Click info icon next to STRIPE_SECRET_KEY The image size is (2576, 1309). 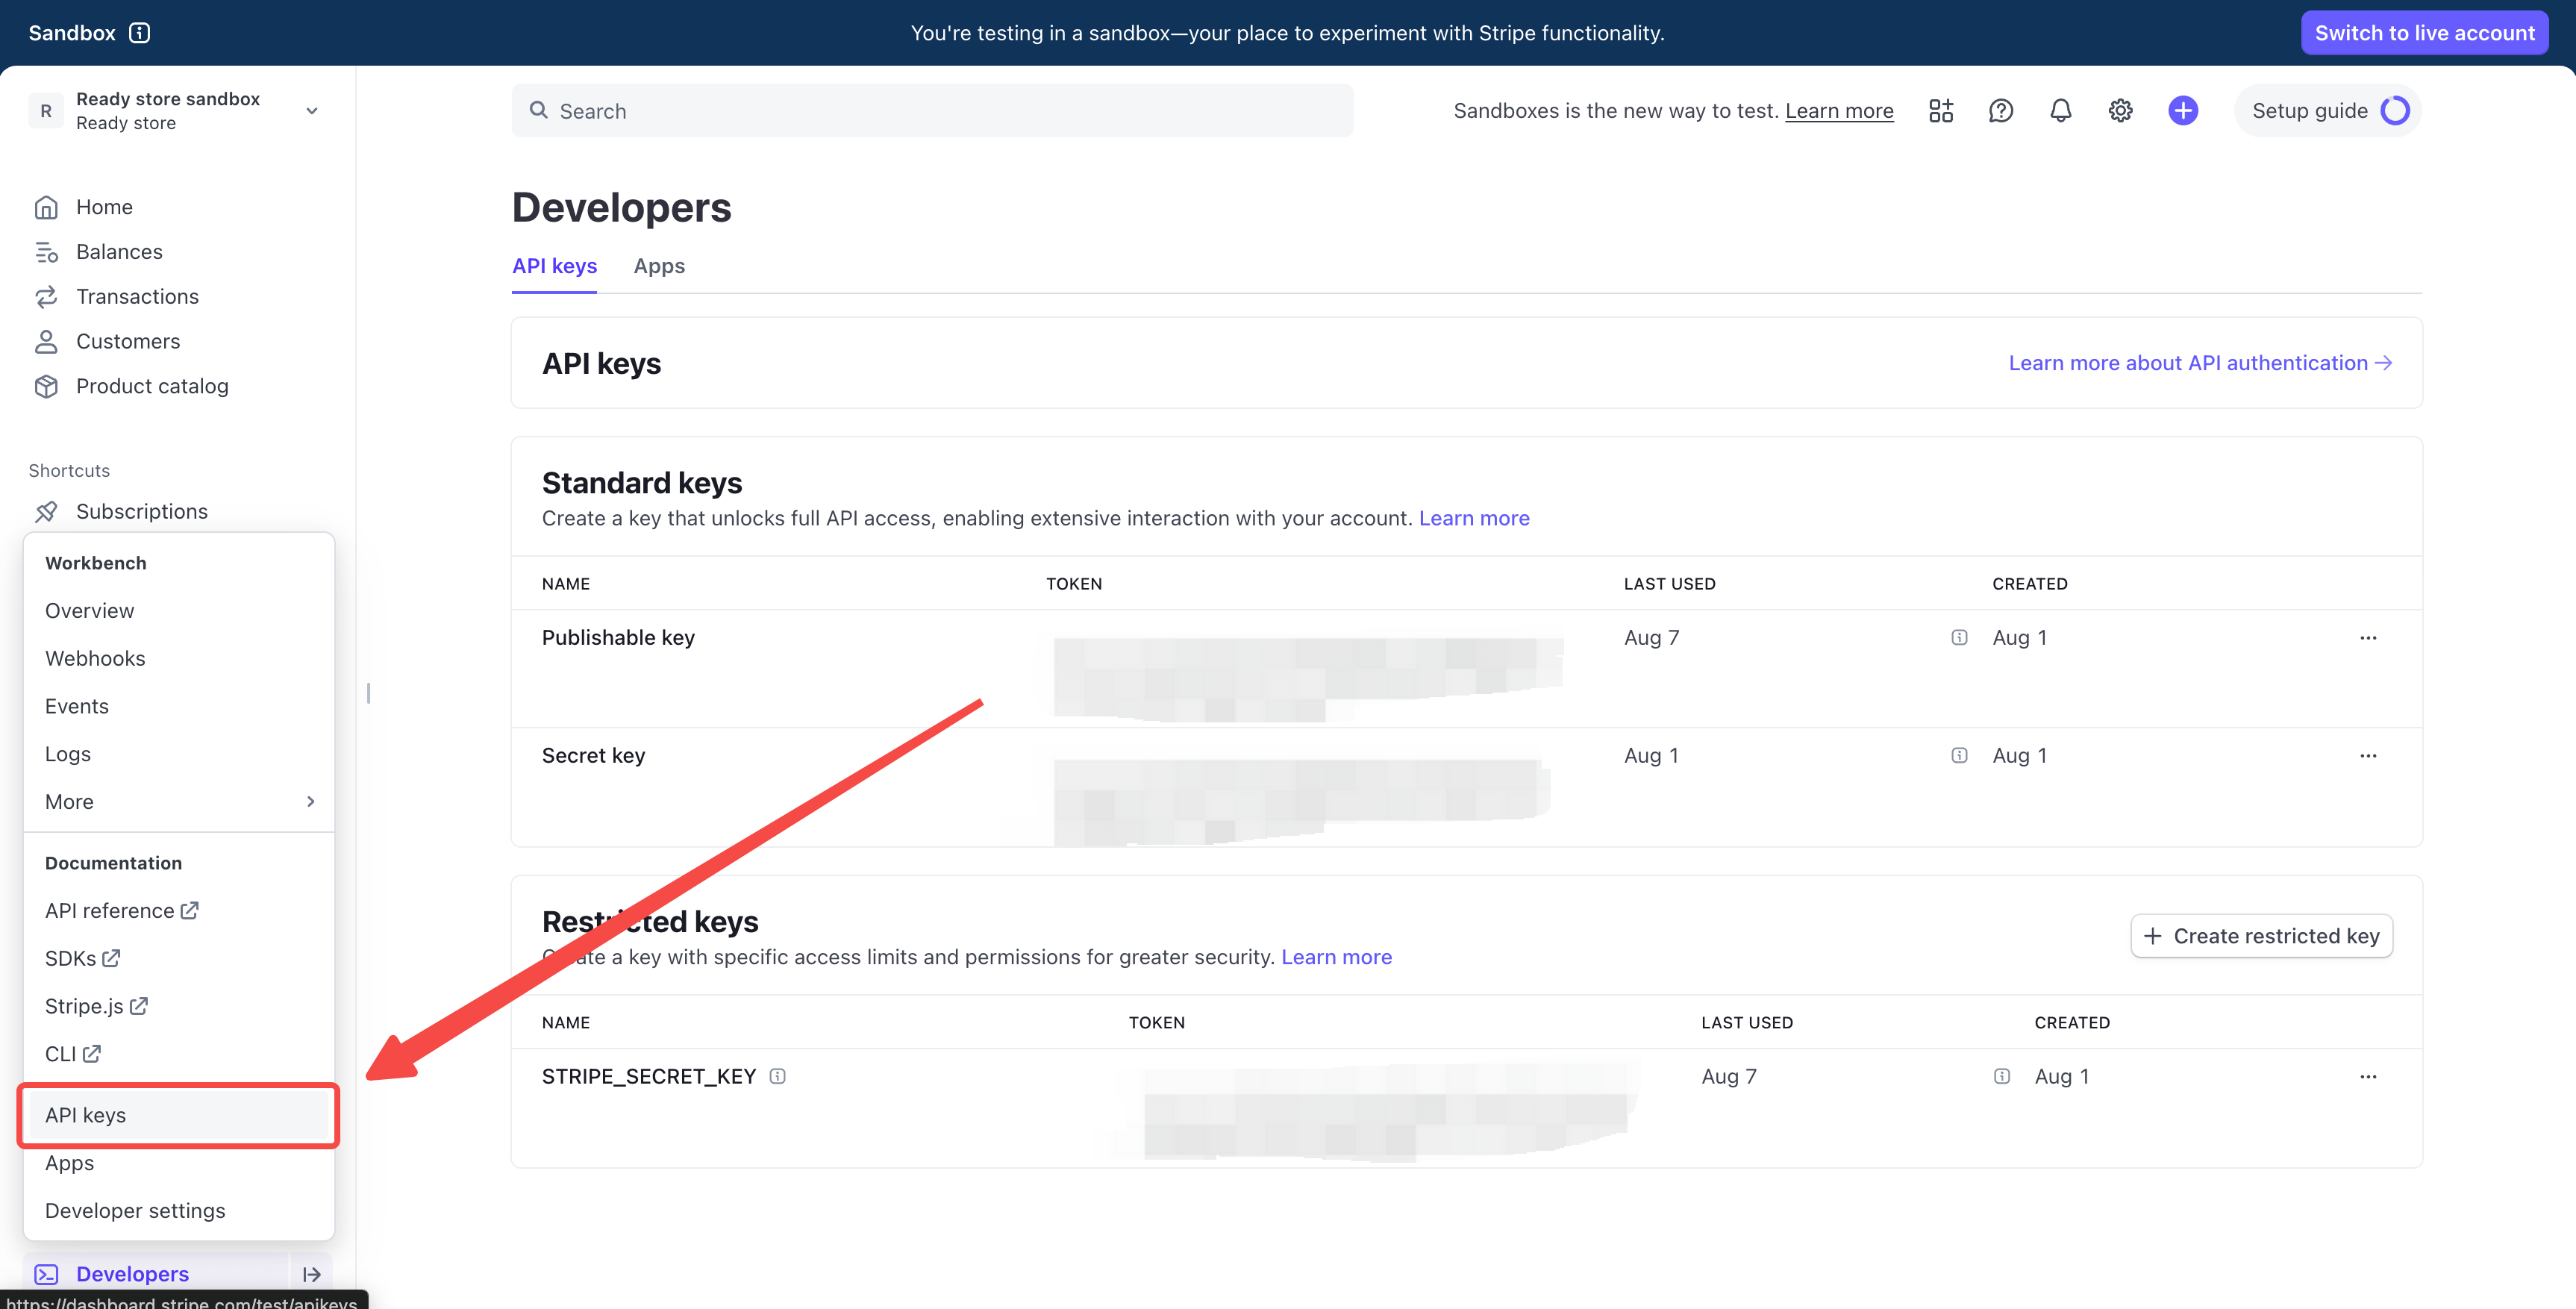coord(777,1076)
